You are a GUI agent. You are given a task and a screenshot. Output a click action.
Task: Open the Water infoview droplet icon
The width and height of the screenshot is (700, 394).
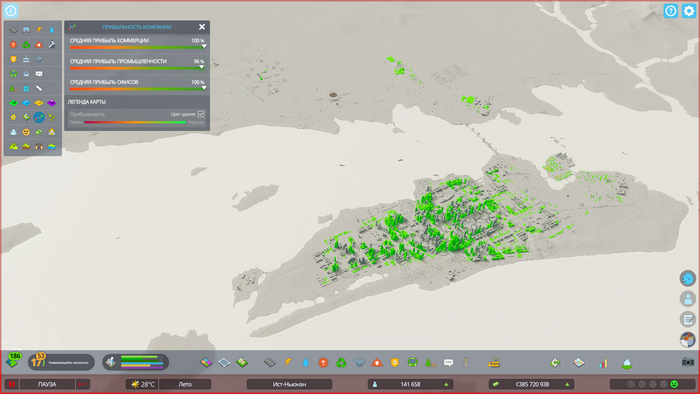52,30
